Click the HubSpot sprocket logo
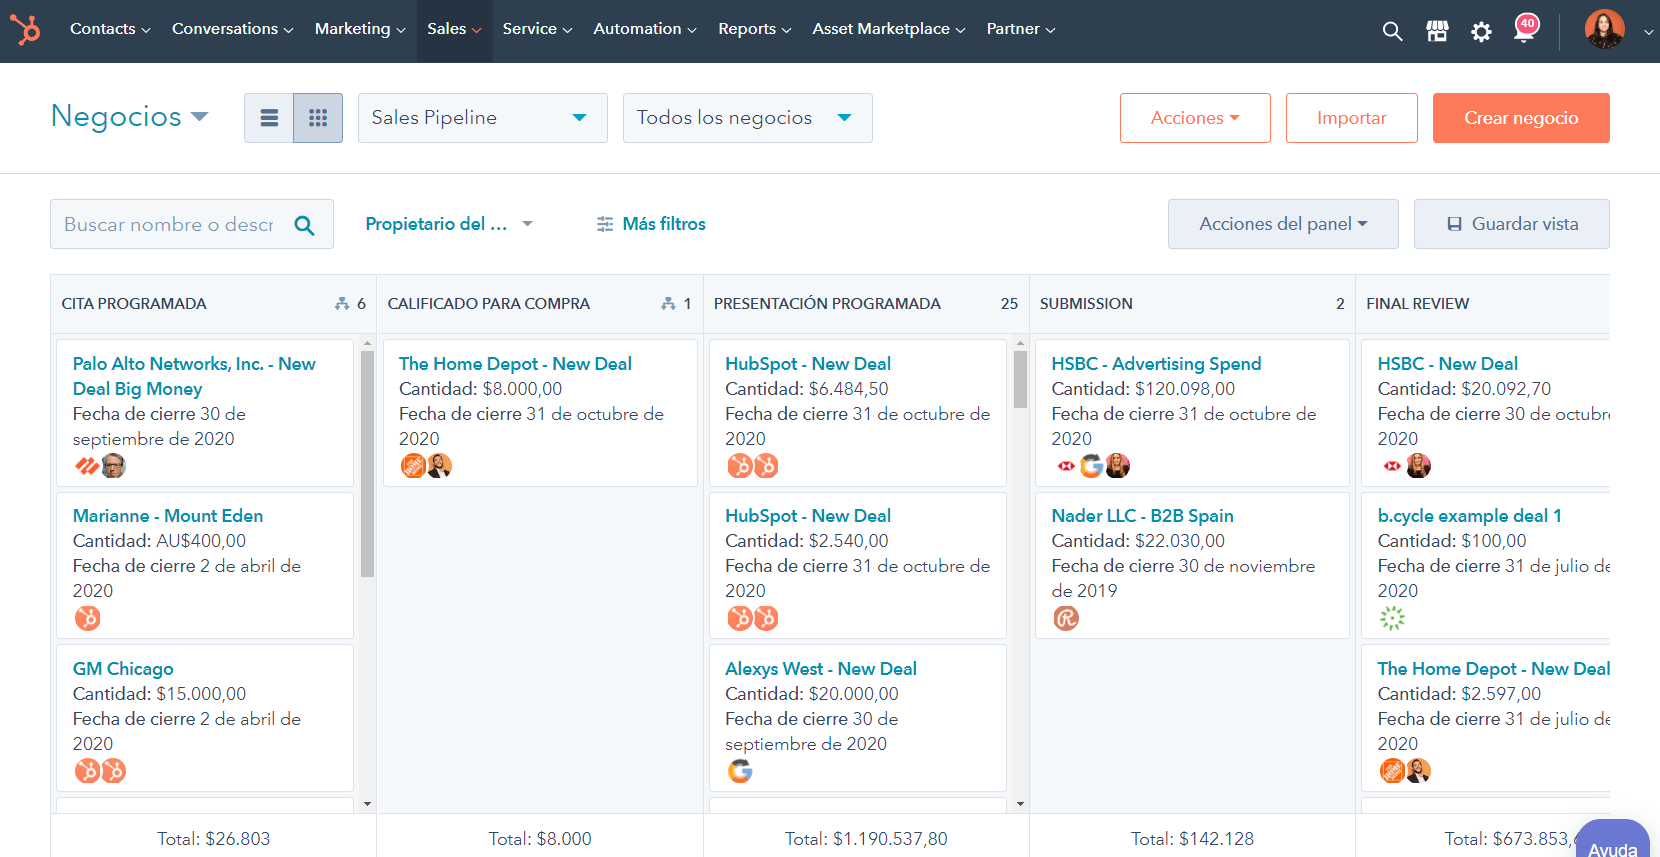Screen dimensions: 1660x857 [25, 29]
